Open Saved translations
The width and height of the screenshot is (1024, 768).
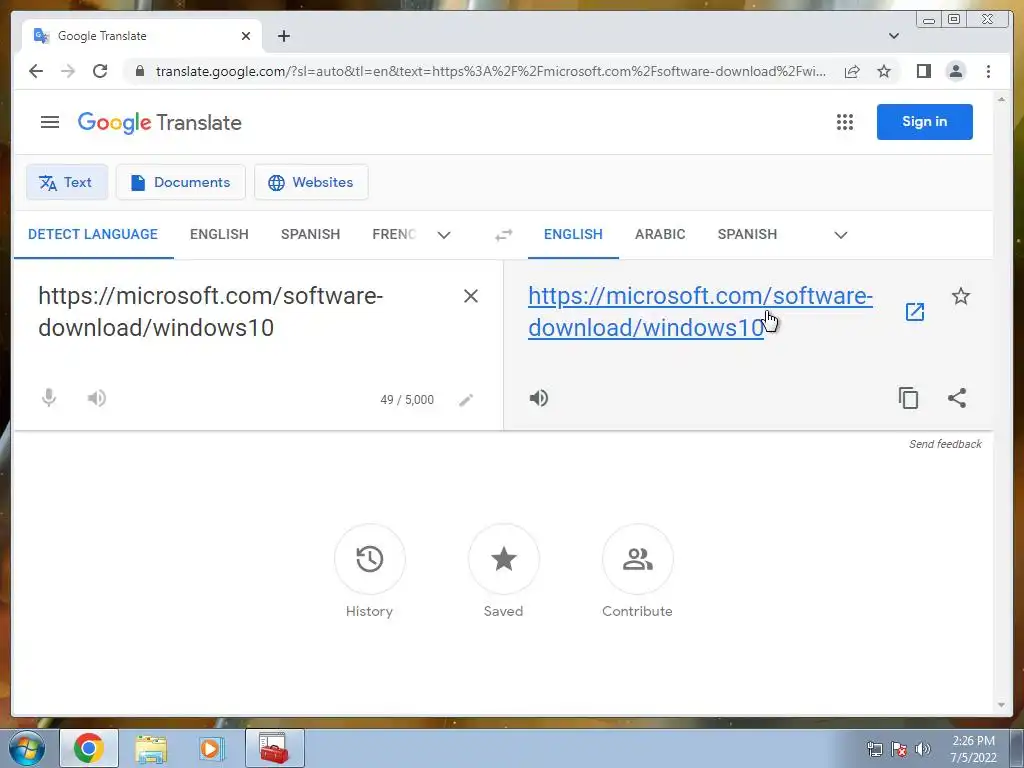[x=504, y=559]
